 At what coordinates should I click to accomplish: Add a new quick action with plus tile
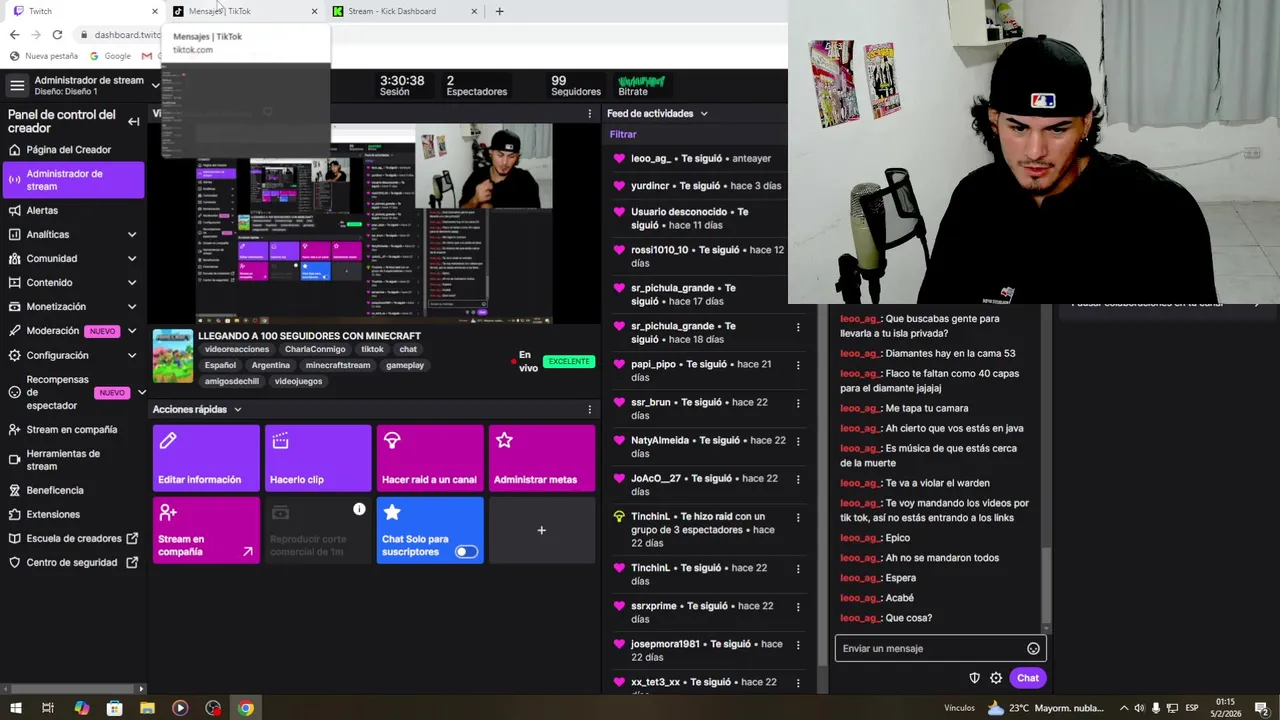[542, 530]
